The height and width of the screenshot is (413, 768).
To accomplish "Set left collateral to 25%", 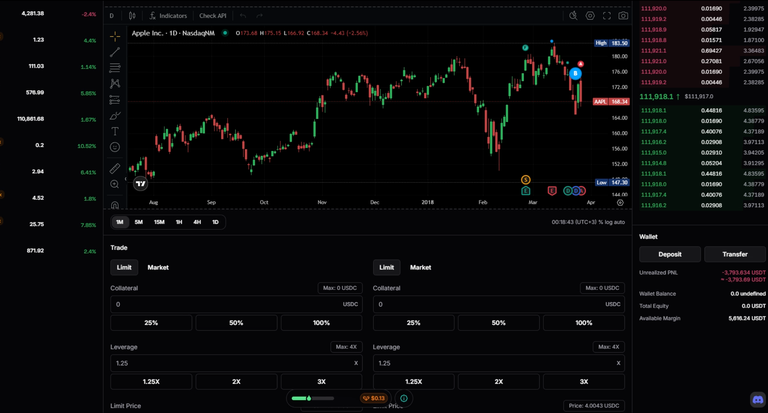I will click(151, 323).
